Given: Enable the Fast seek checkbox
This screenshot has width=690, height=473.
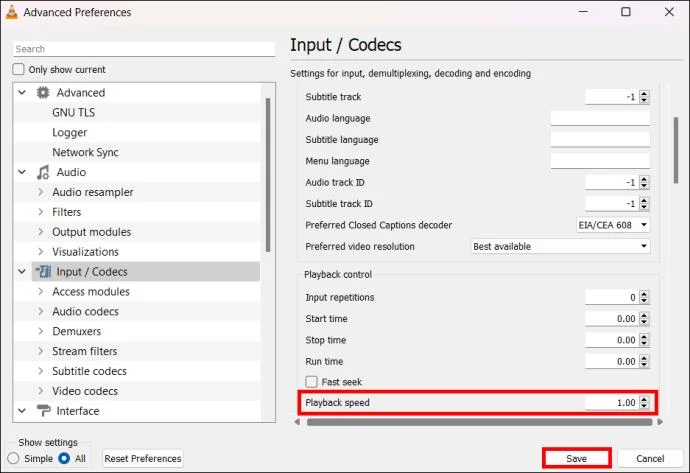Looking at the screenshot, I should 312,381.
